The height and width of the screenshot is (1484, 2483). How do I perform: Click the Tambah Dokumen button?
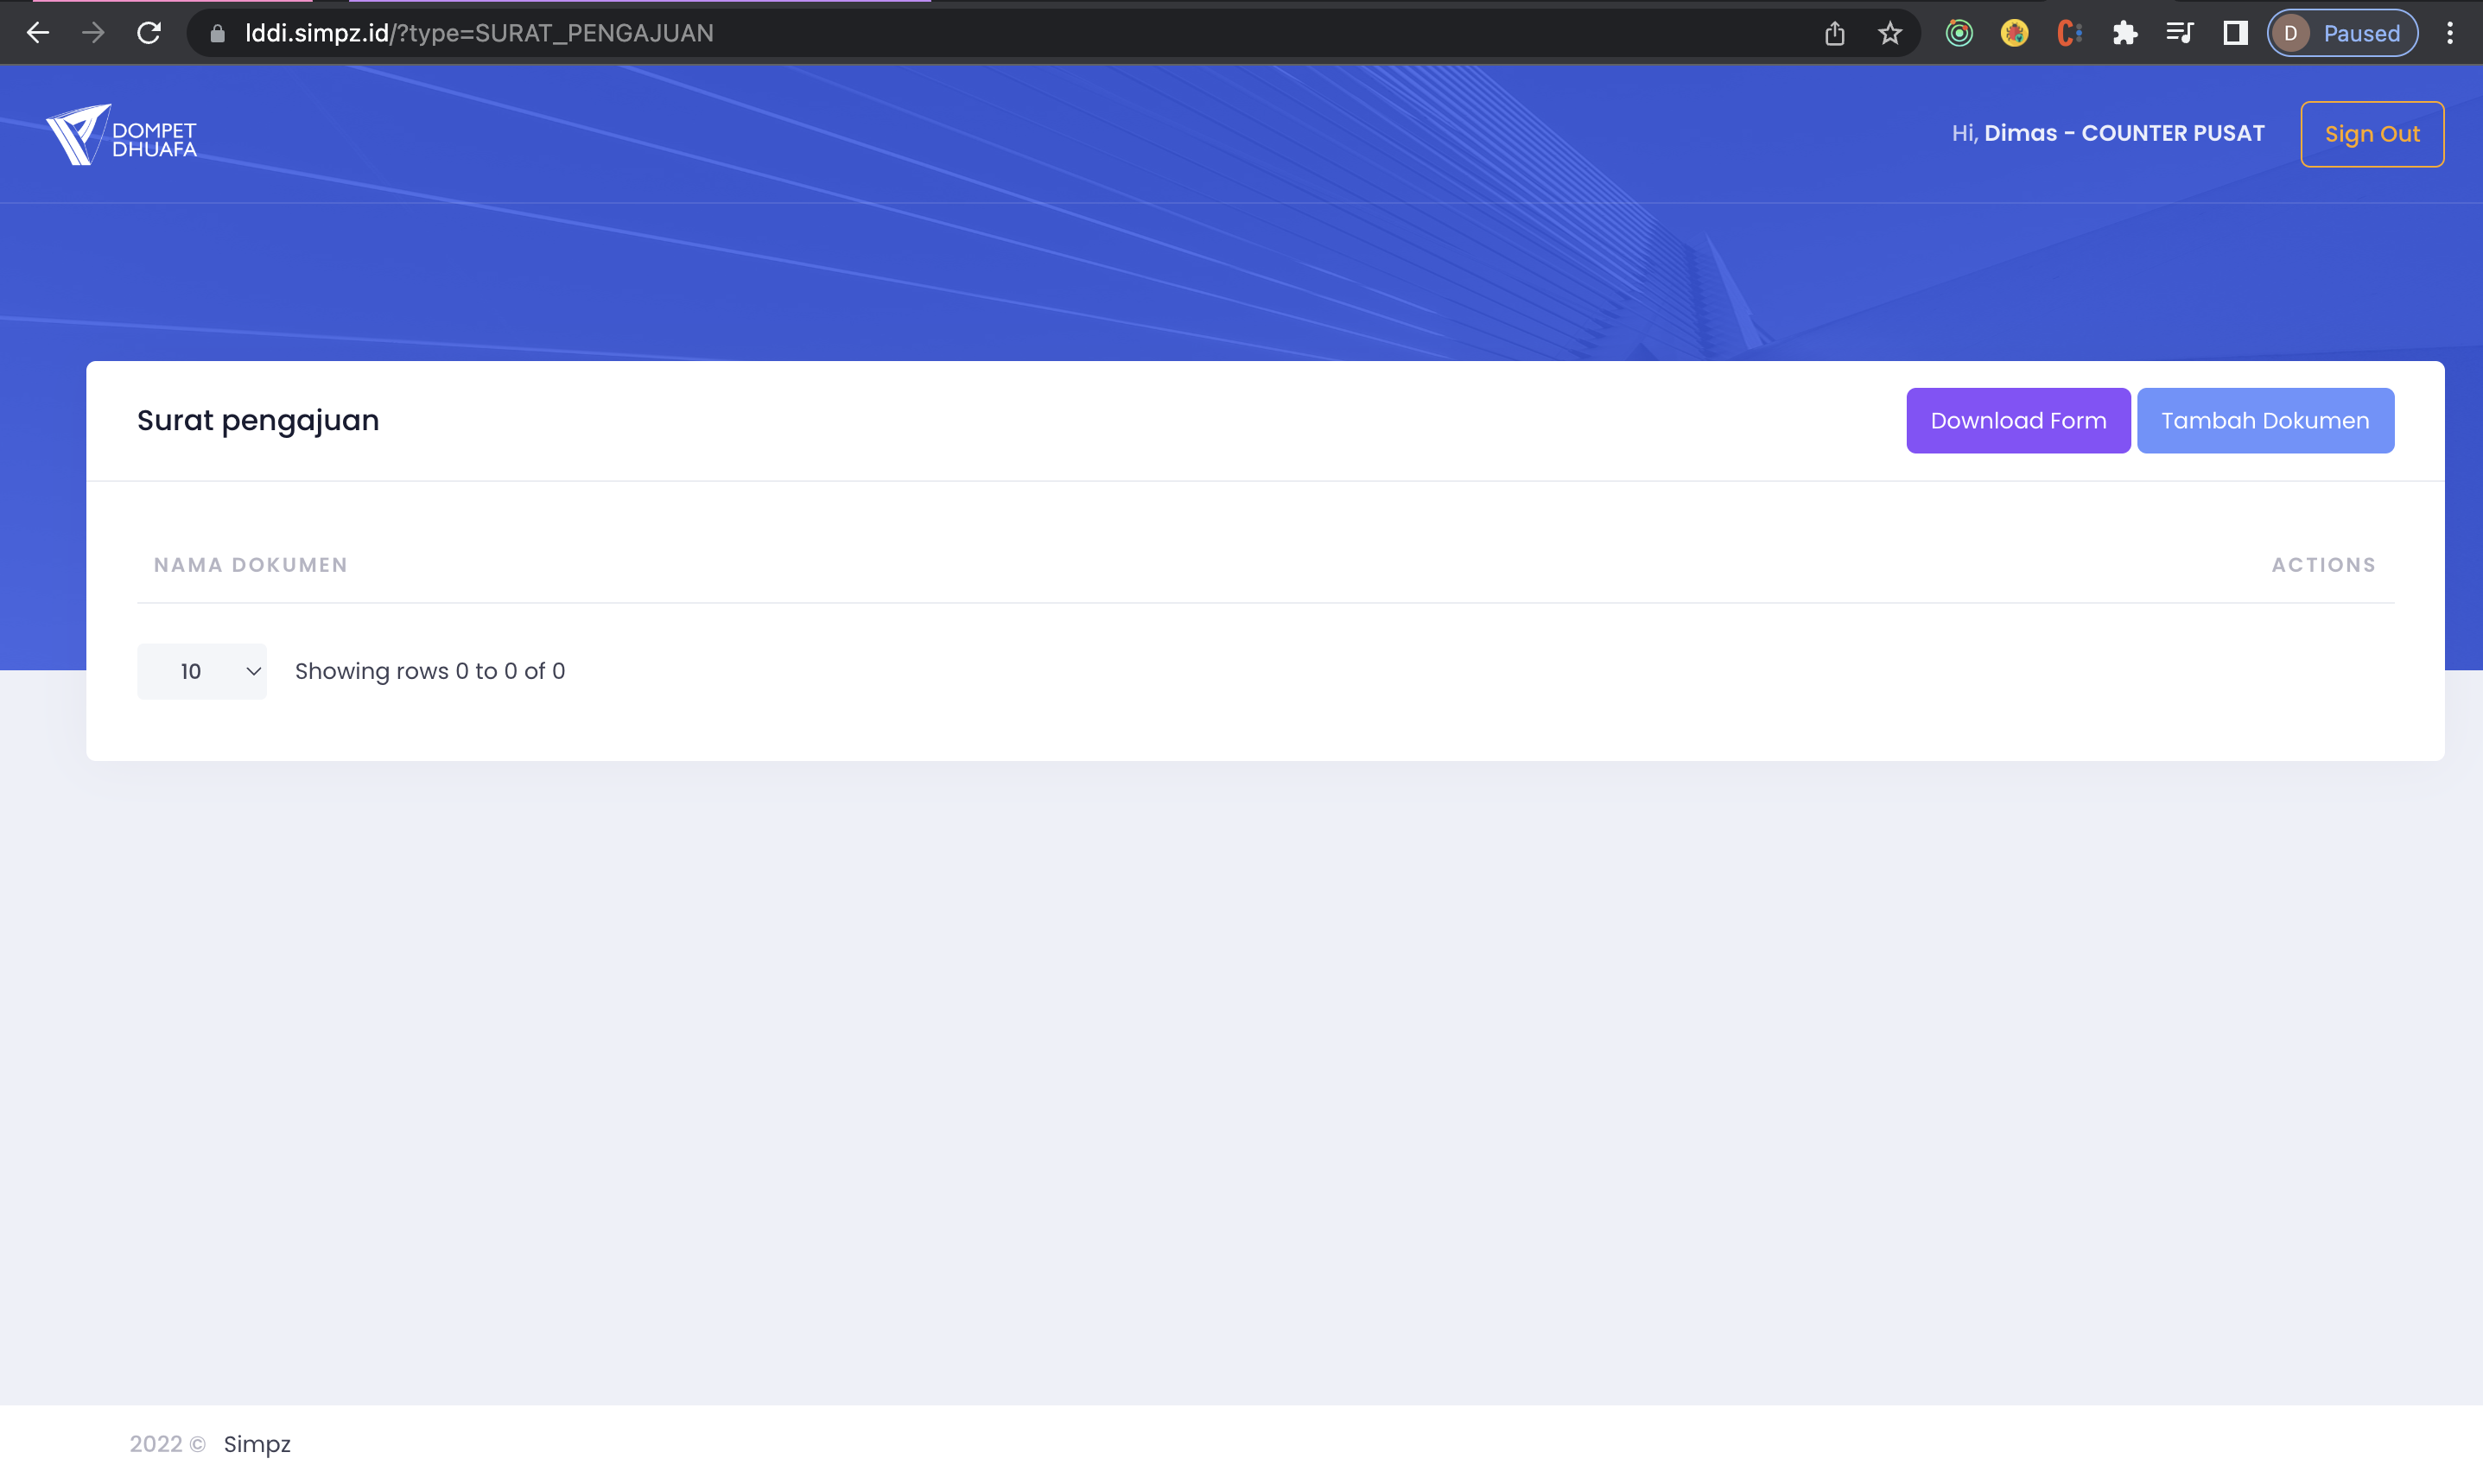(x=2264, y=421)
